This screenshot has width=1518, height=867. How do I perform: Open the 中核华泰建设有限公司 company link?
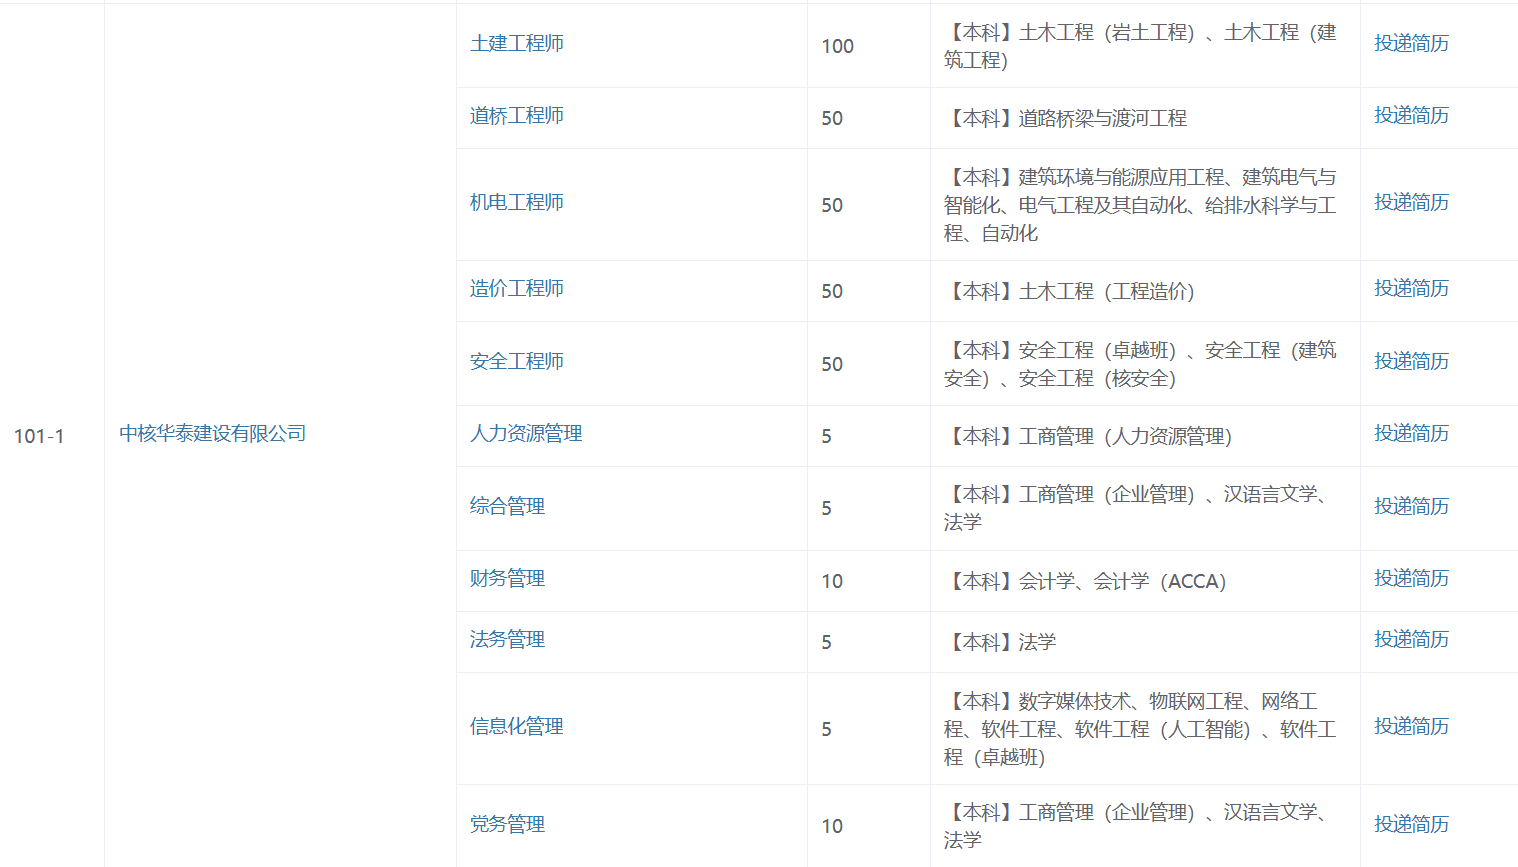coord(212,434)
